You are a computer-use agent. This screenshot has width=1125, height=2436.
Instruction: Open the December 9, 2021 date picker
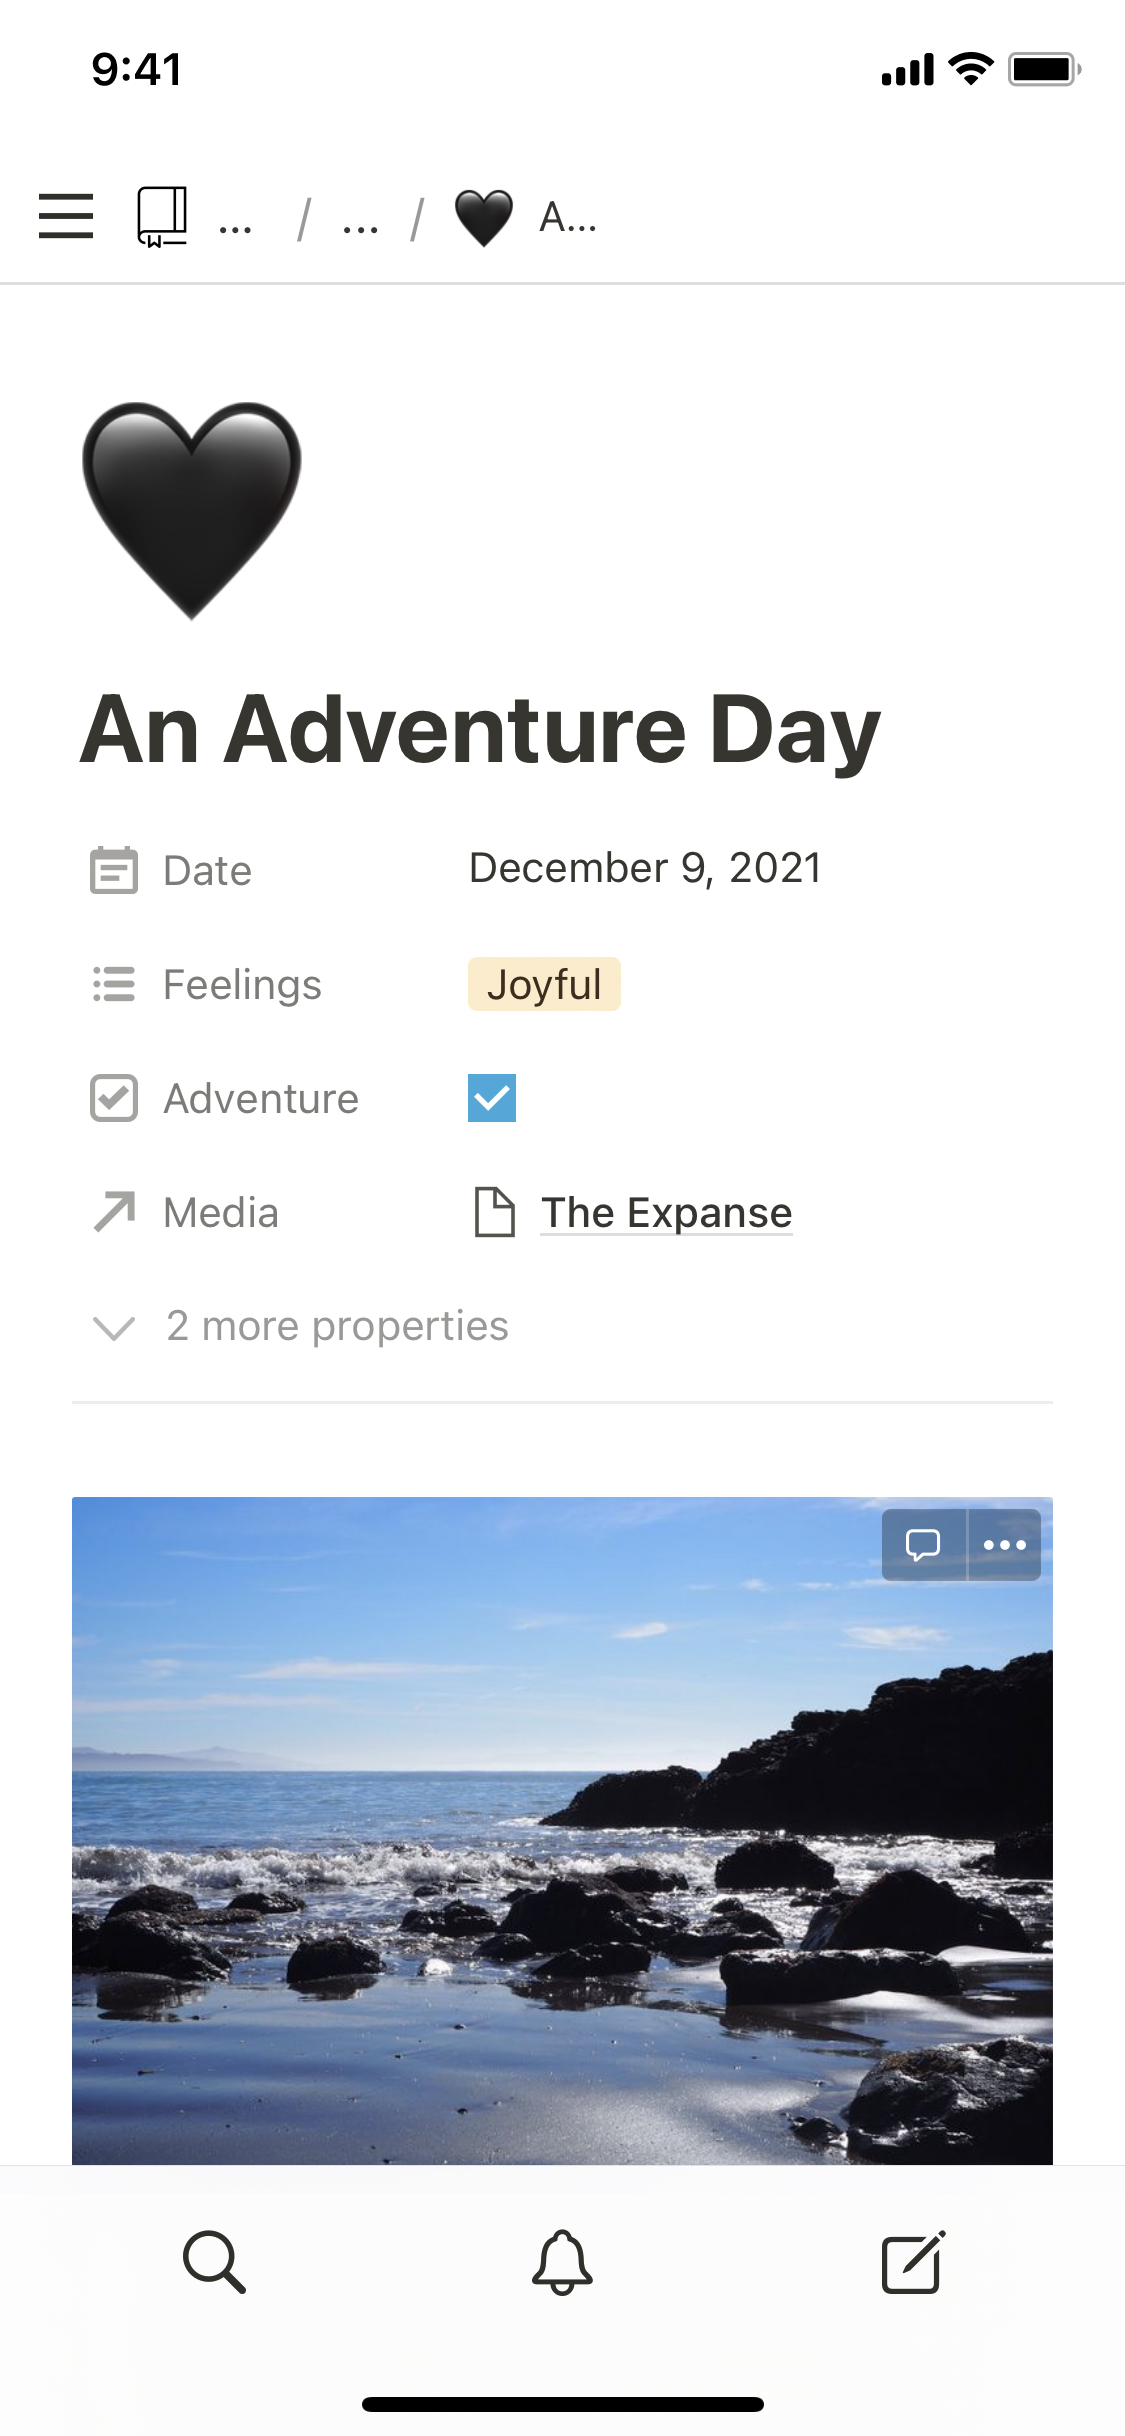point(645,868)
